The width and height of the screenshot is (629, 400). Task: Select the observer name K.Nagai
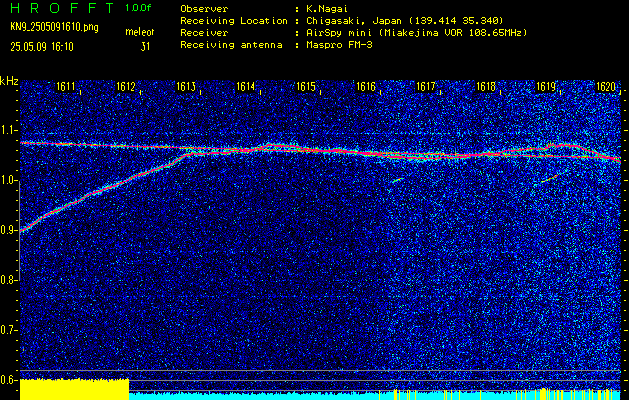[x=327, y=9]
